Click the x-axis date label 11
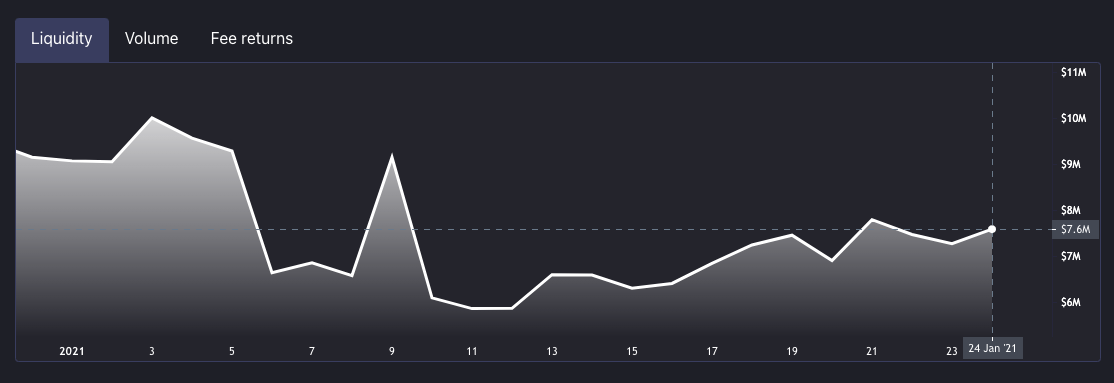This screenshot has height=383, width=1114. pyautogui.click(x=472, y=352)
